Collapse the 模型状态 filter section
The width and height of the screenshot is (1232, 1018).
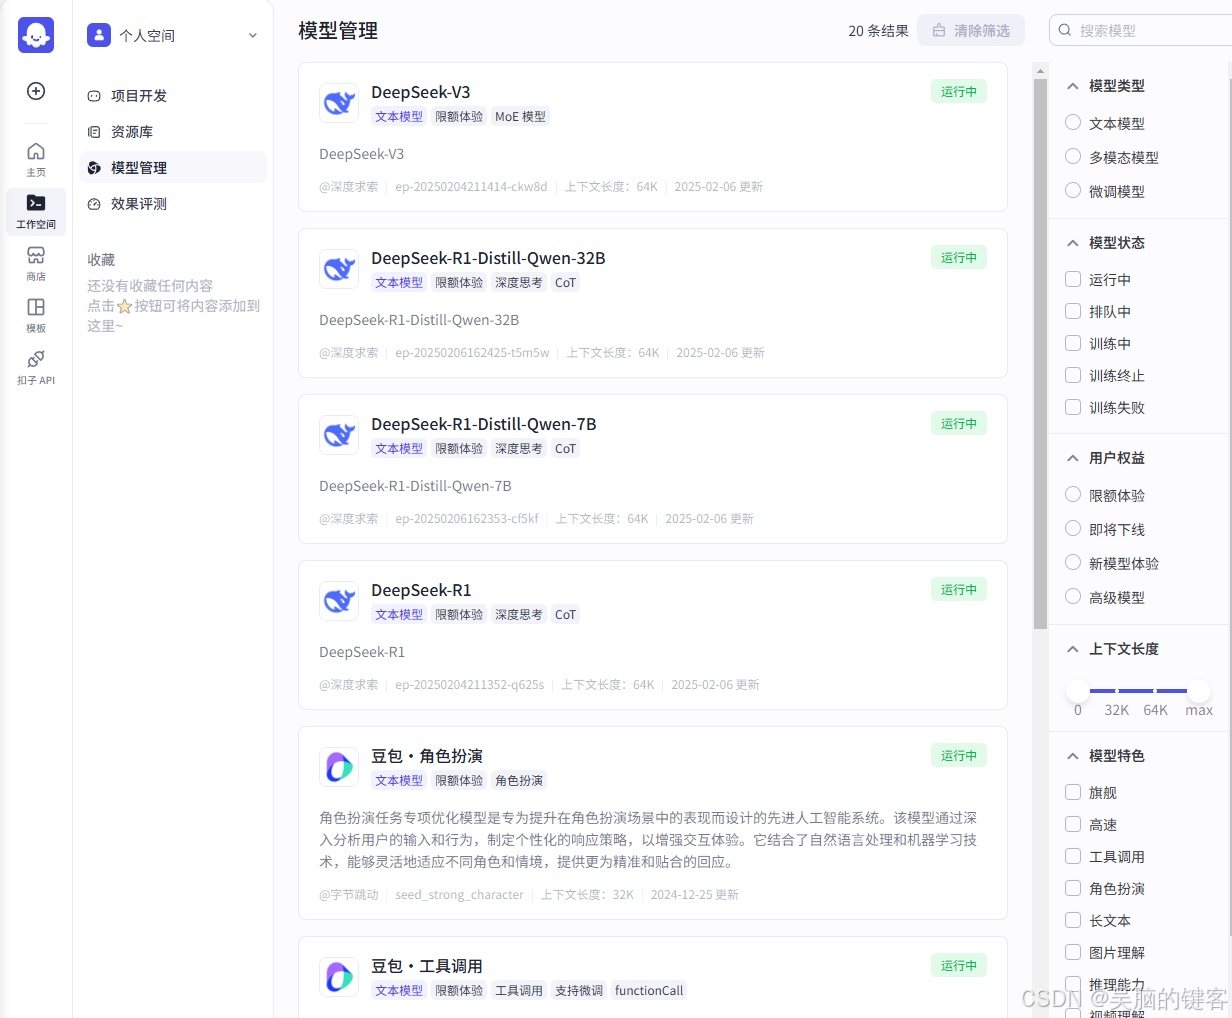coord(1073,243)
